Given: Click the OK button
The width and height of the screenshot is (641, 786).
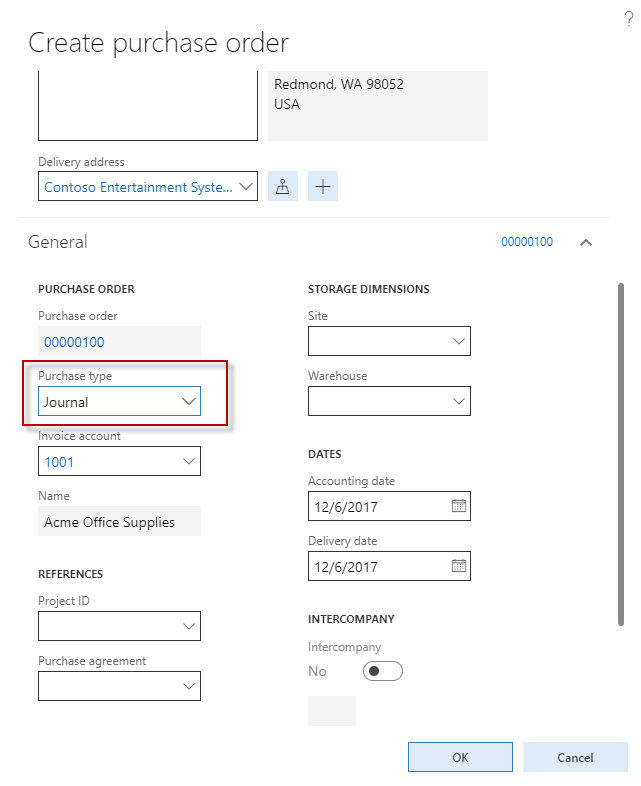Looking at the screenshot, I should tap(460, 757).
